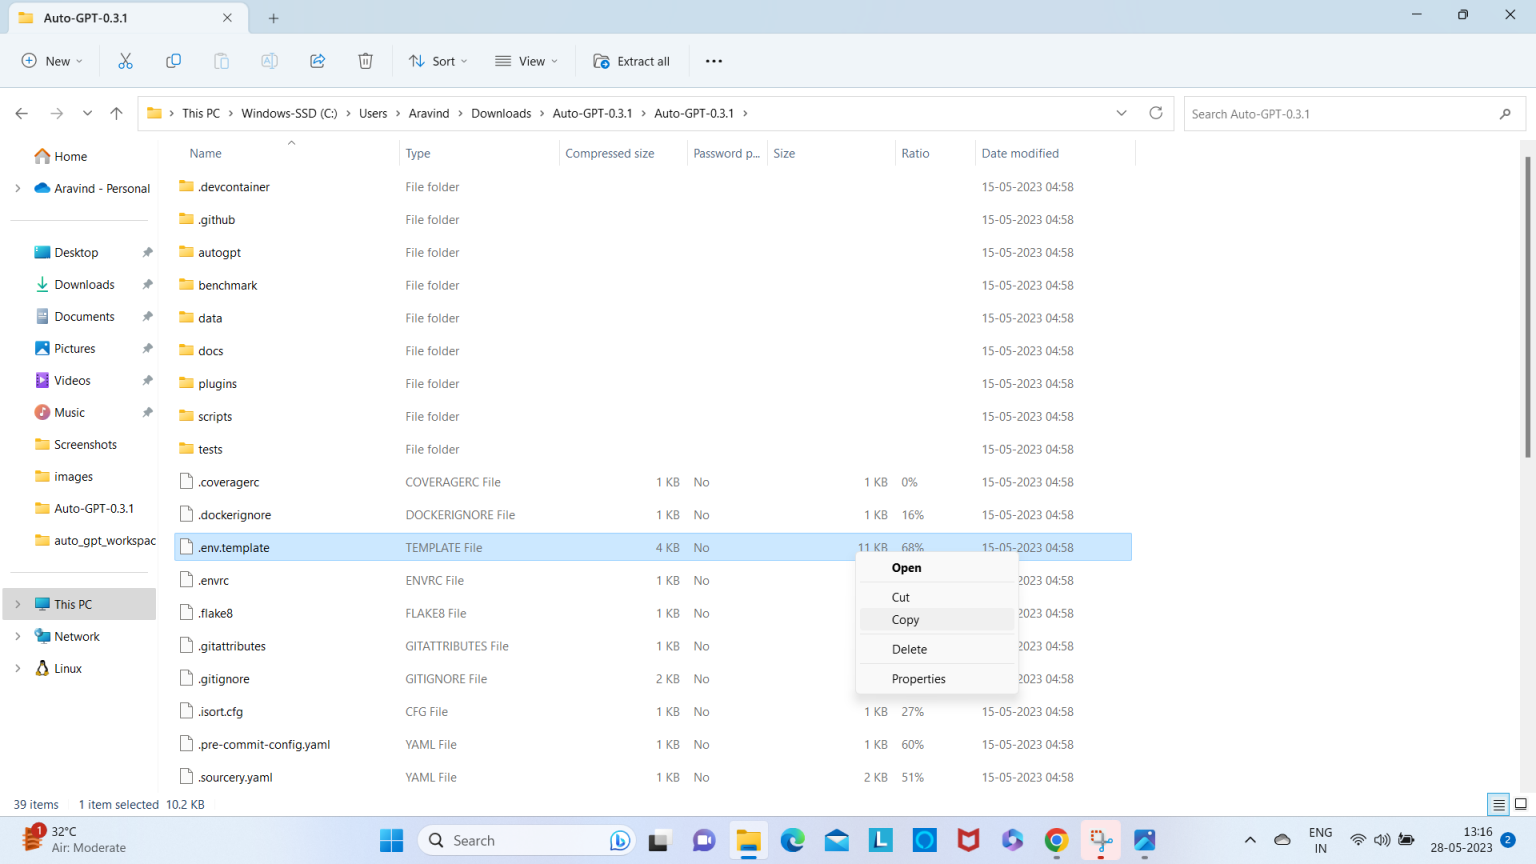Click the New button

(52, 61)
